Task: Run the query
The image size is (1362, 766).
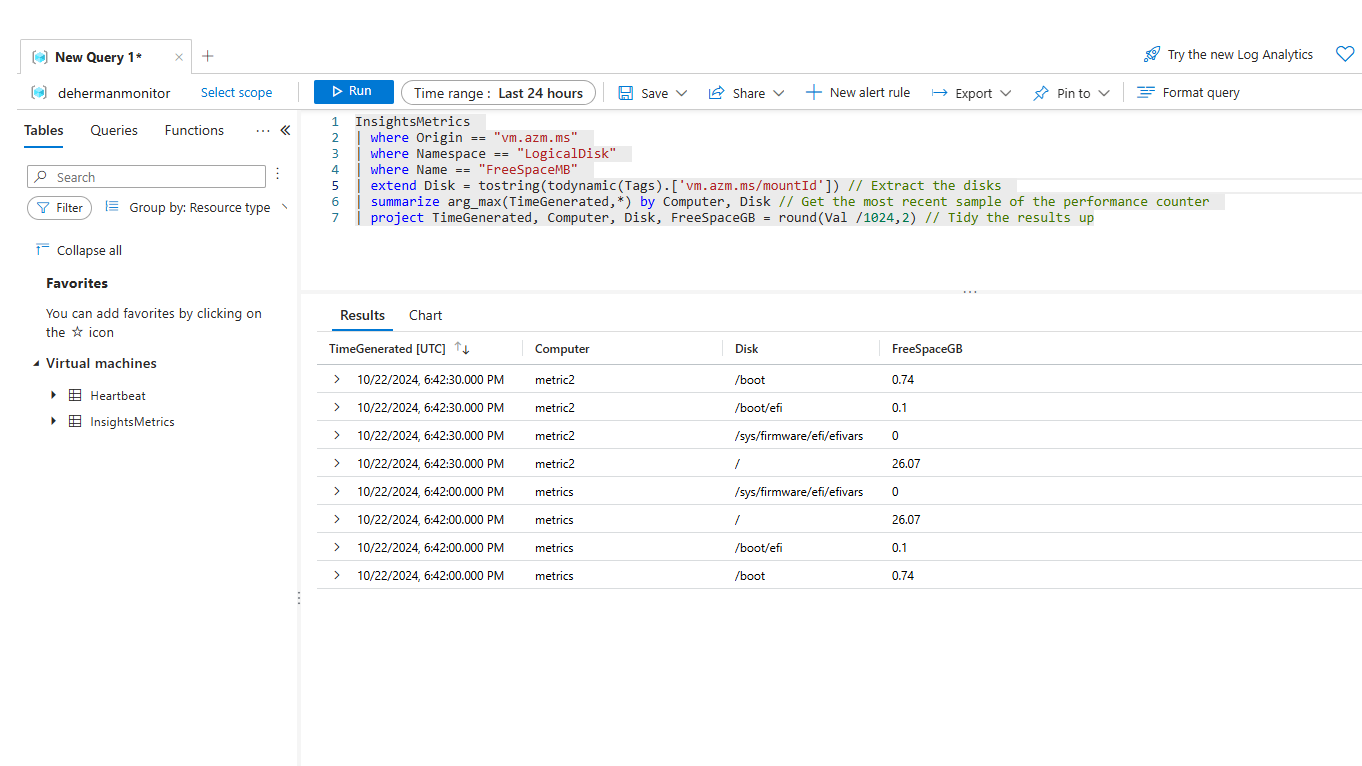Action: coord(354,92)
